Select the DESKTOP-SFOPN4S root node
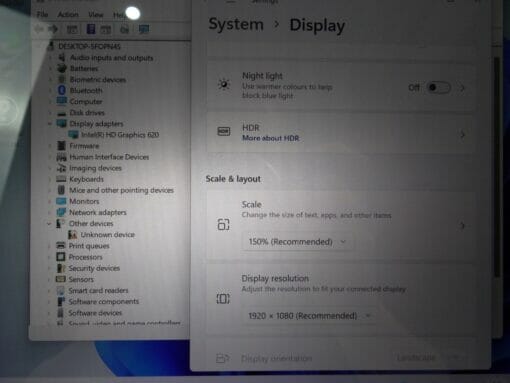The height and width of the screenshot is (383, 510). pyautogui.click(x=89, y=46)
